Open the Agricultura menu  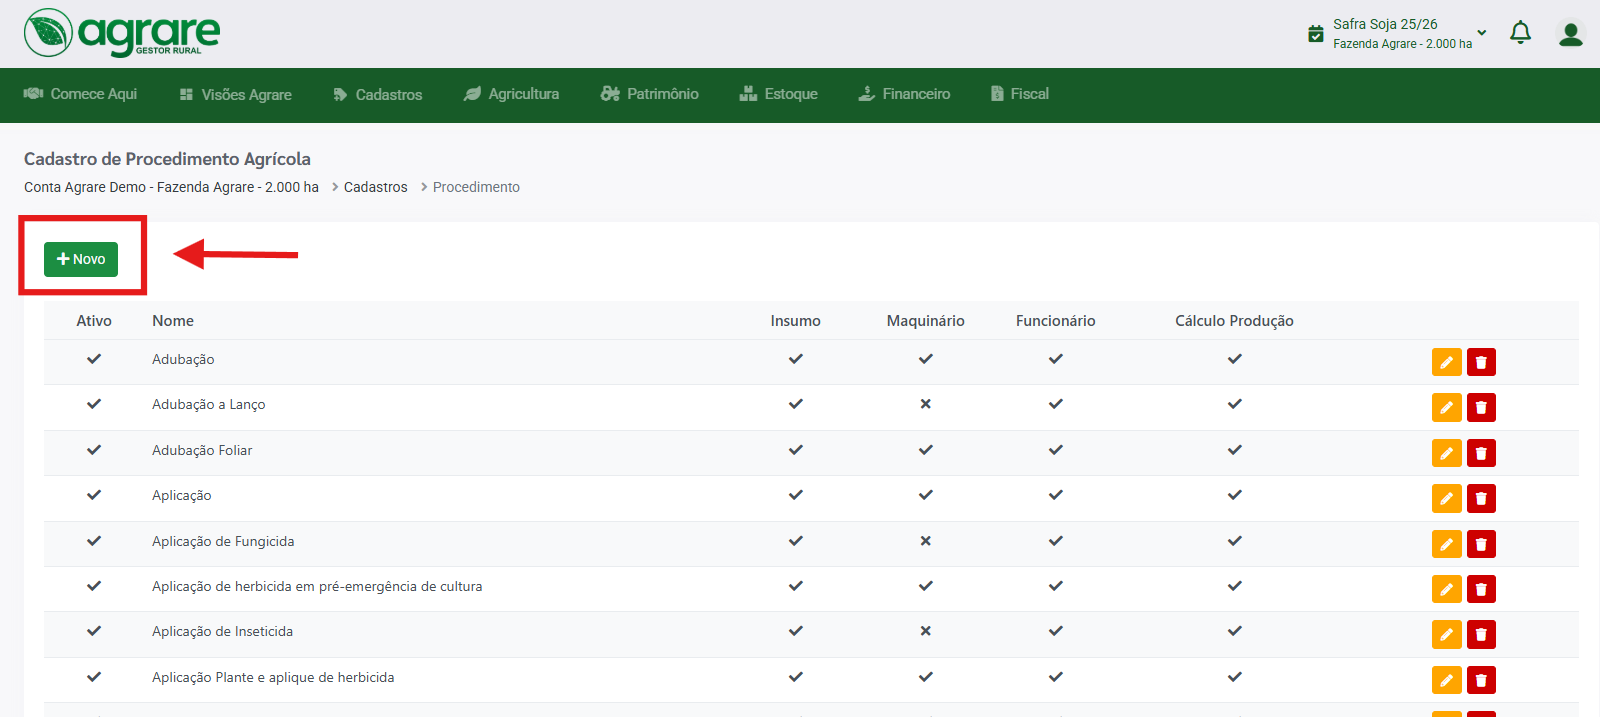tap(511, 94)
